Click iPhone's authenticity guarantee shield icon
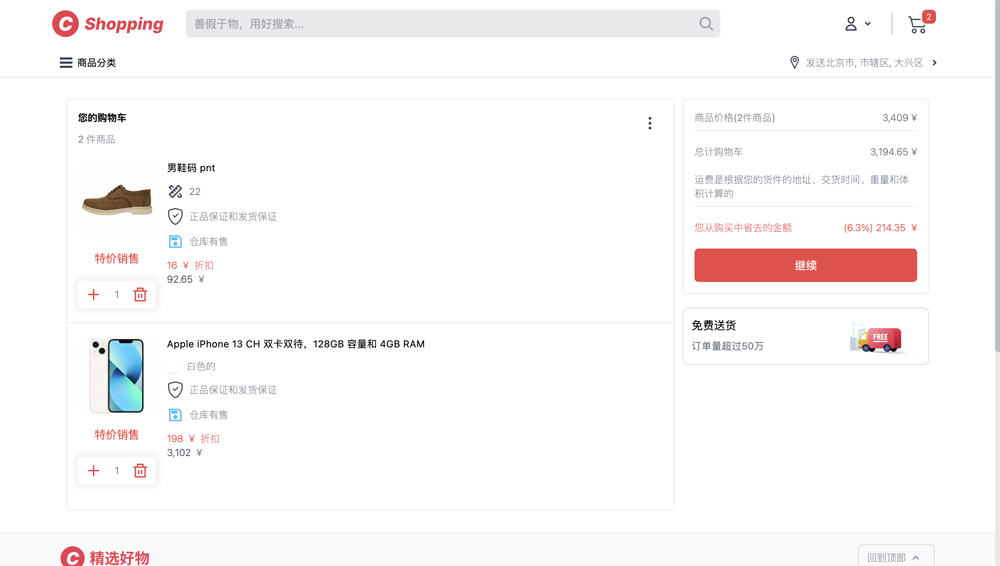 click(x=175, y=390)
